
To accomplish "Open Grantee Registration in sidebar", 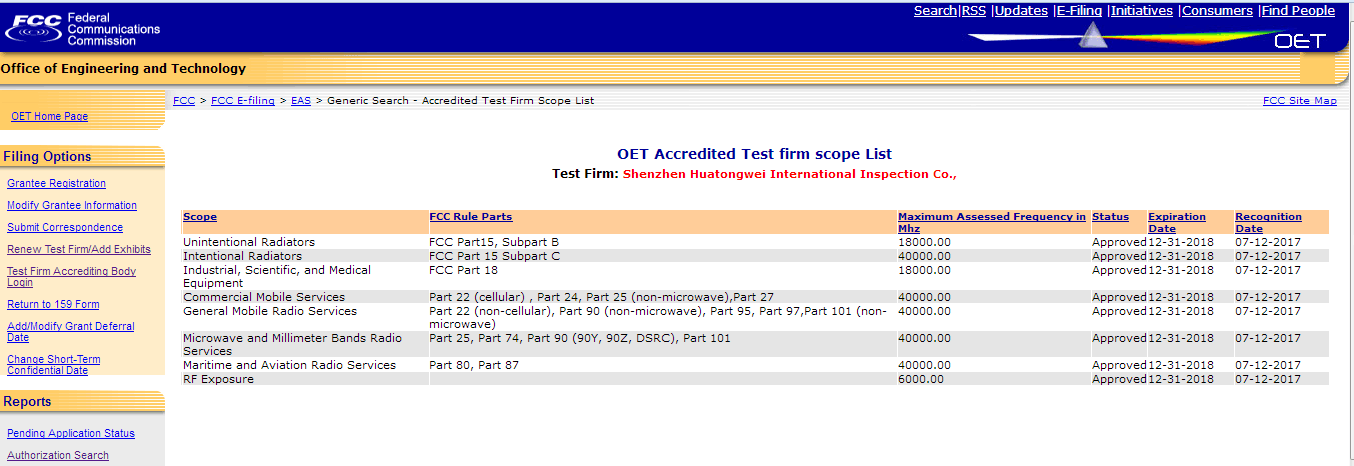I will click(56, 184).
